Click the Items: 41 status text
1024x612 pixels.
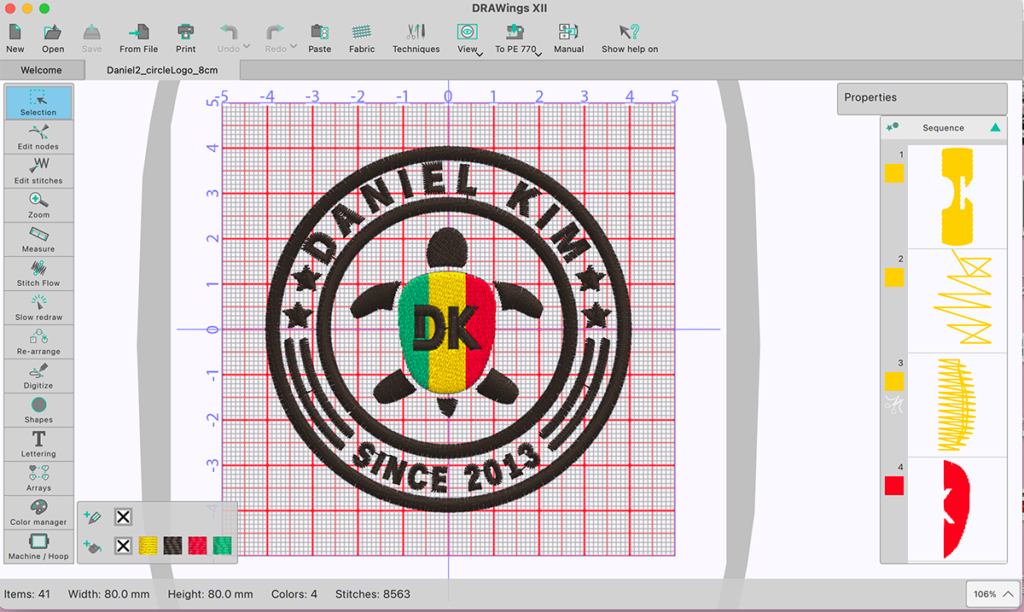[x=27, y=594]
